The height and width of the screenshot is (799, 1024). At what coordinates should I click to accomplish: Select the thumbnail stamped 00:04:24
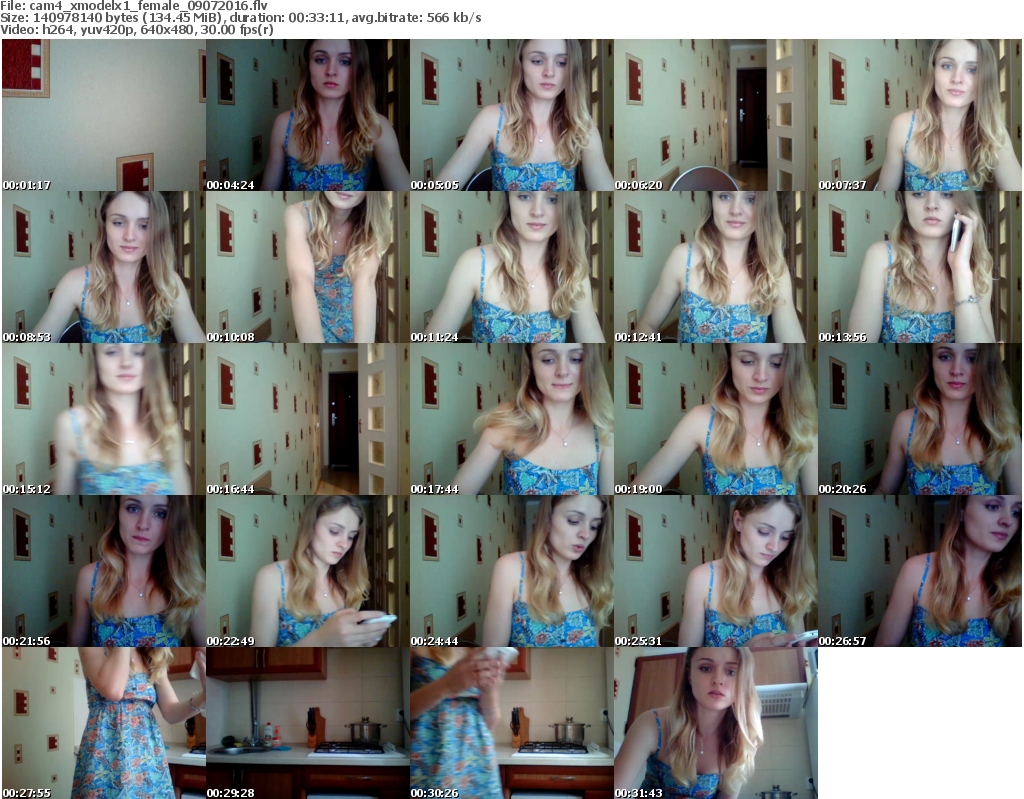click(x=308, y=115)
